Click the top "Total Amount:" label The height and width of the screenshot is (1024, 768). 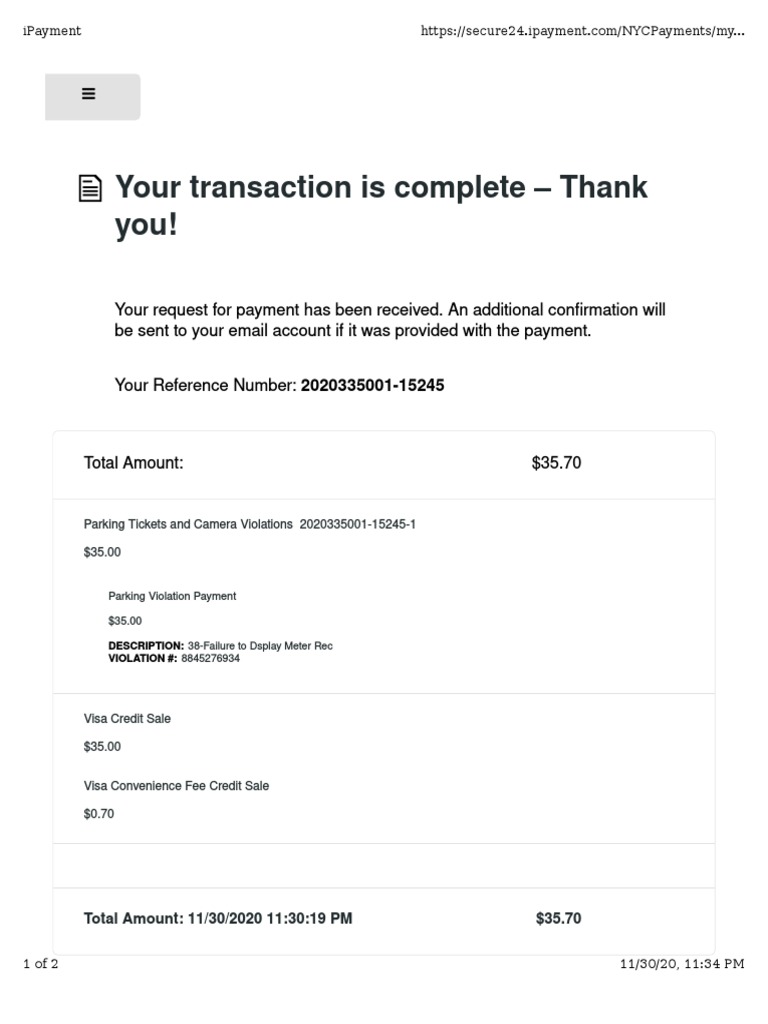pos(134,463)
